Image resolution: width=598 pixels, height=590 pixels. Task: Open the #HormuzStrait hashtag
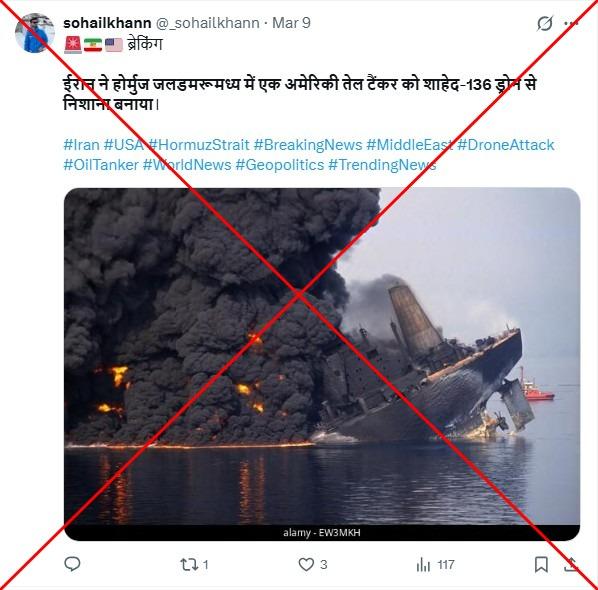[199, 145]
